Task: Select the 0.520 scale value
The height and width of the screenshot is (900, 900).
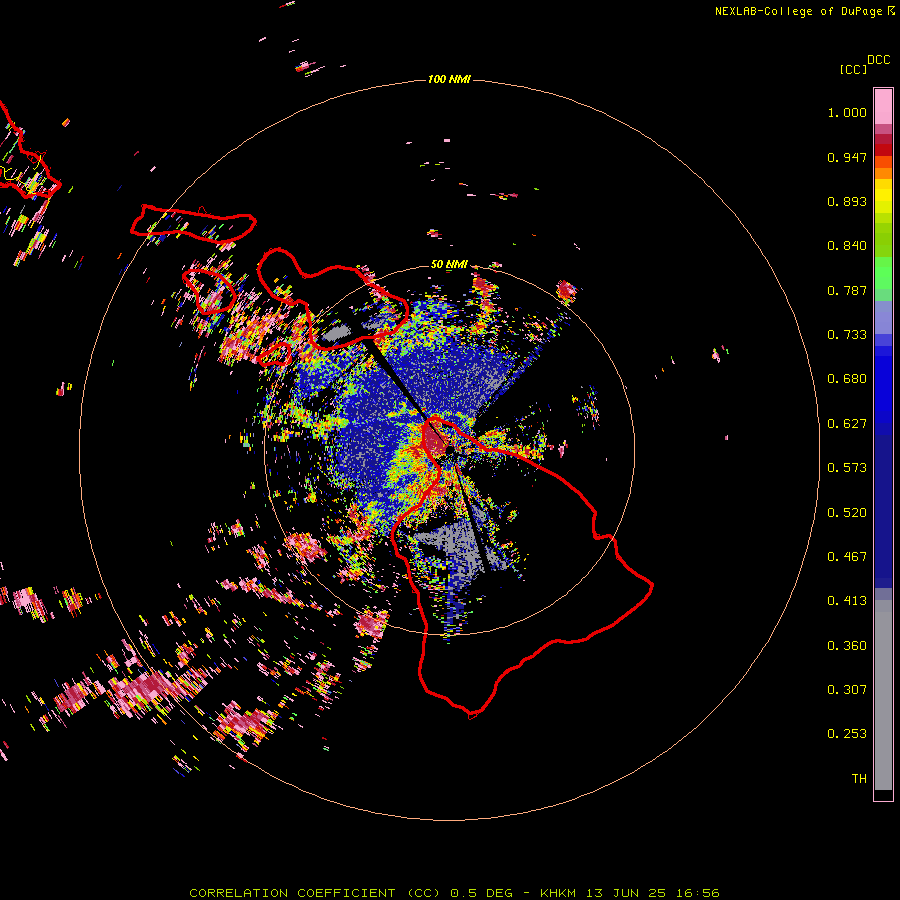Action: click(847, 513)
